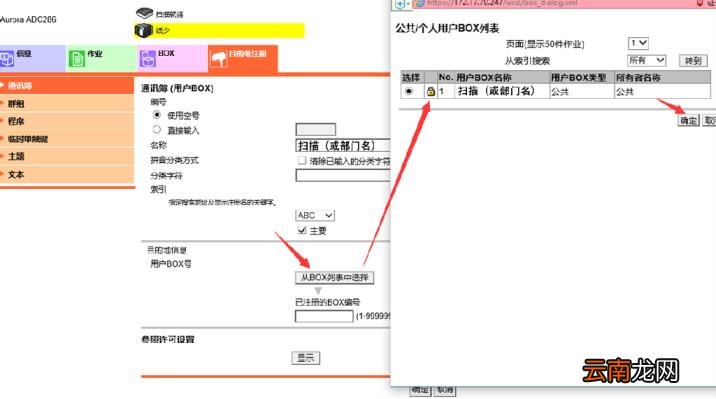Open 群组 in the left sidebar
The image size is (716, 399).
(x=67, y=104)
